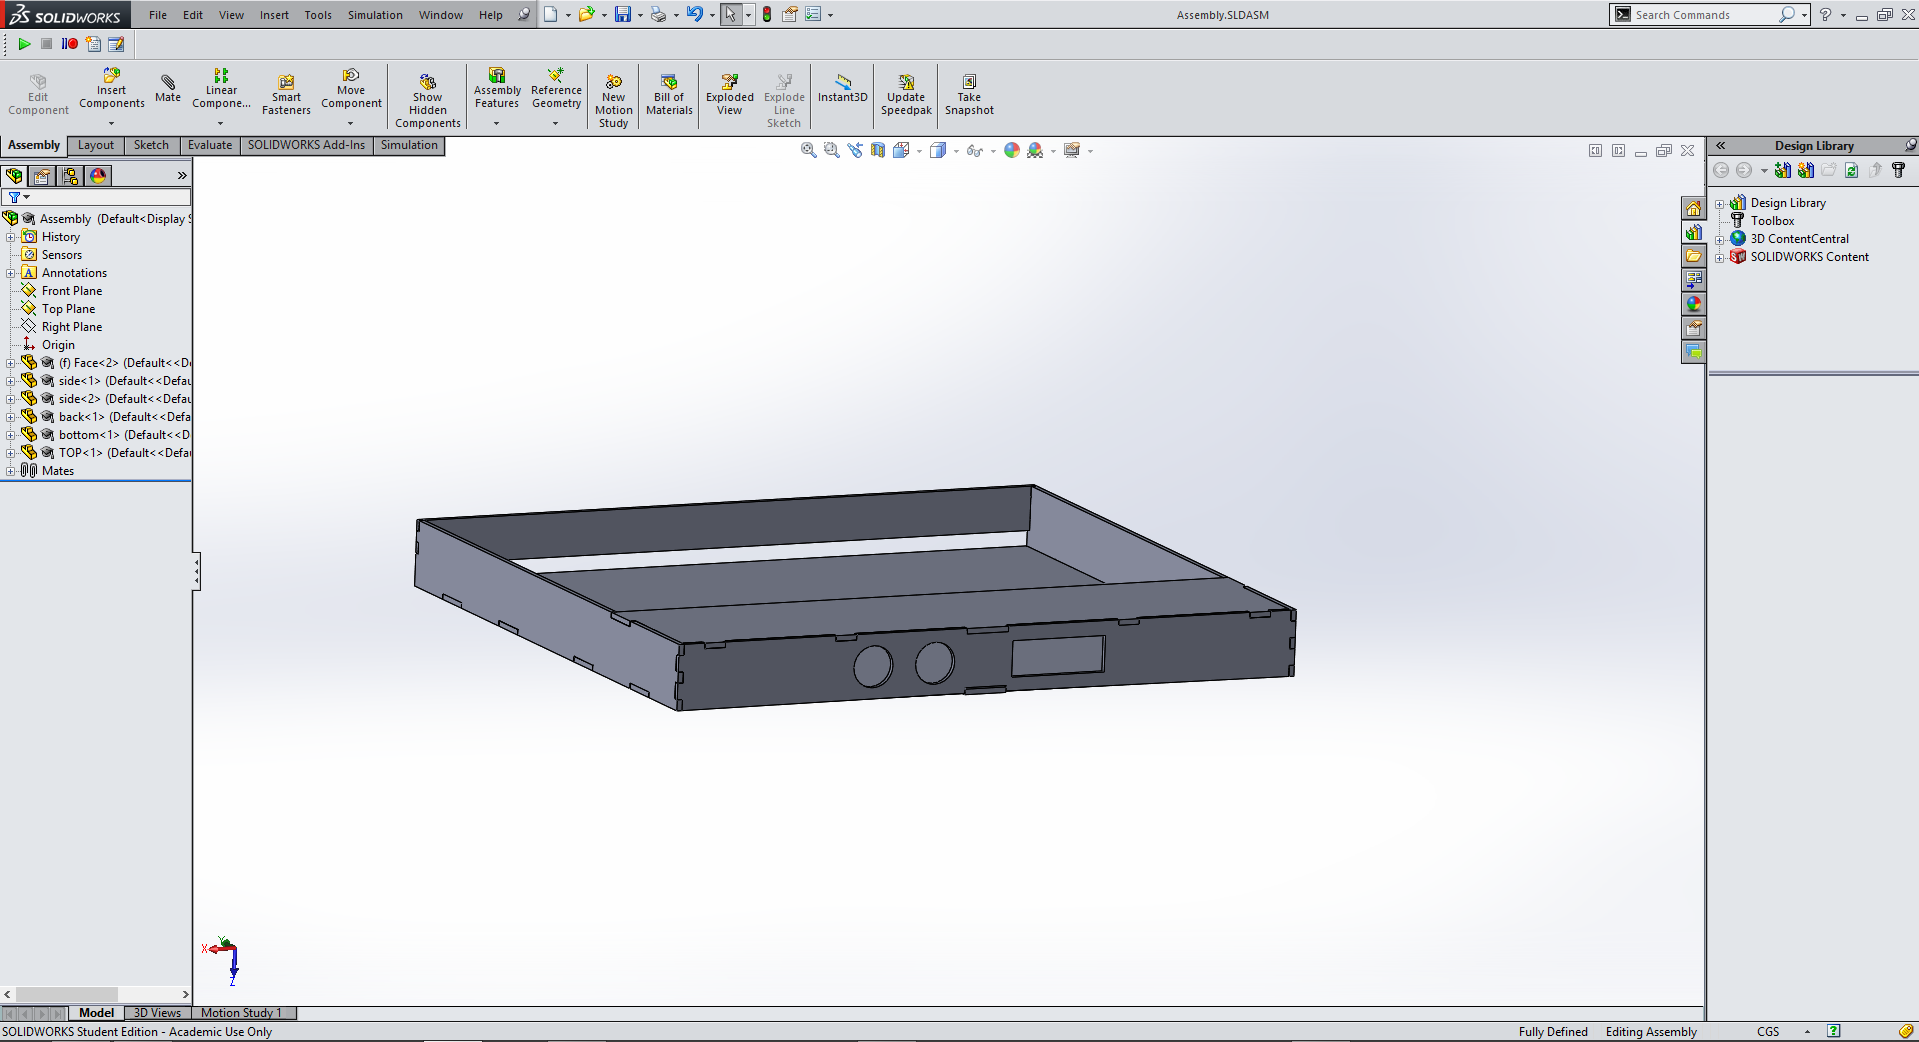Switch to the 3D Views bottom tab
Screen dimensions: 1919x1042
157,1013
